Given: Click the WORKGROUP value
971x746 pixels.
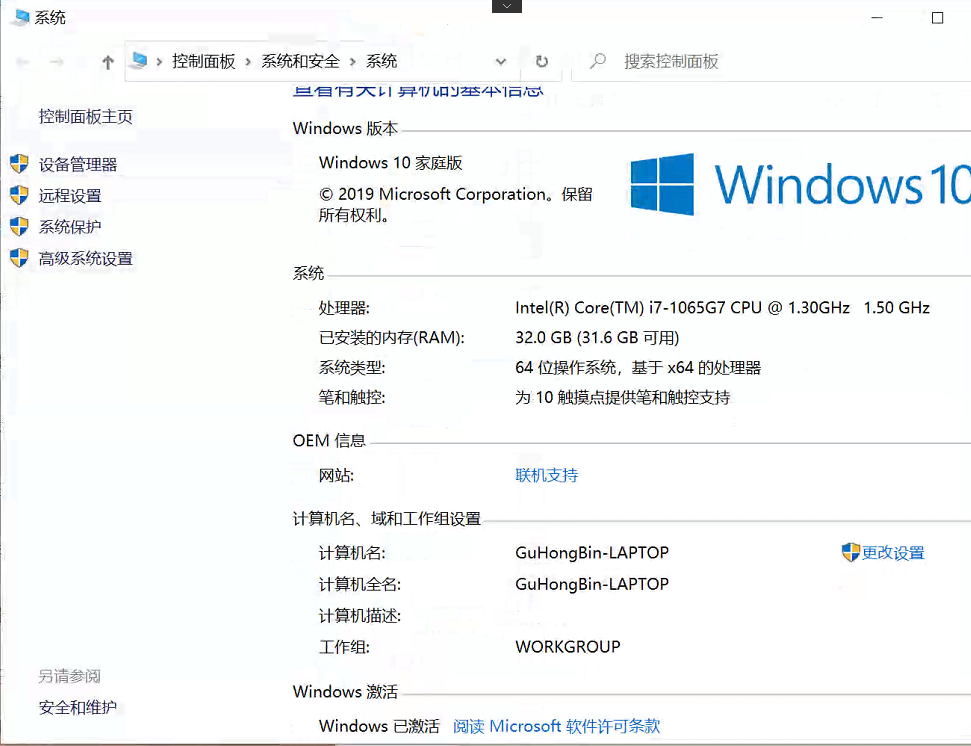Looking at the screenshot, I should pos(568,647).
